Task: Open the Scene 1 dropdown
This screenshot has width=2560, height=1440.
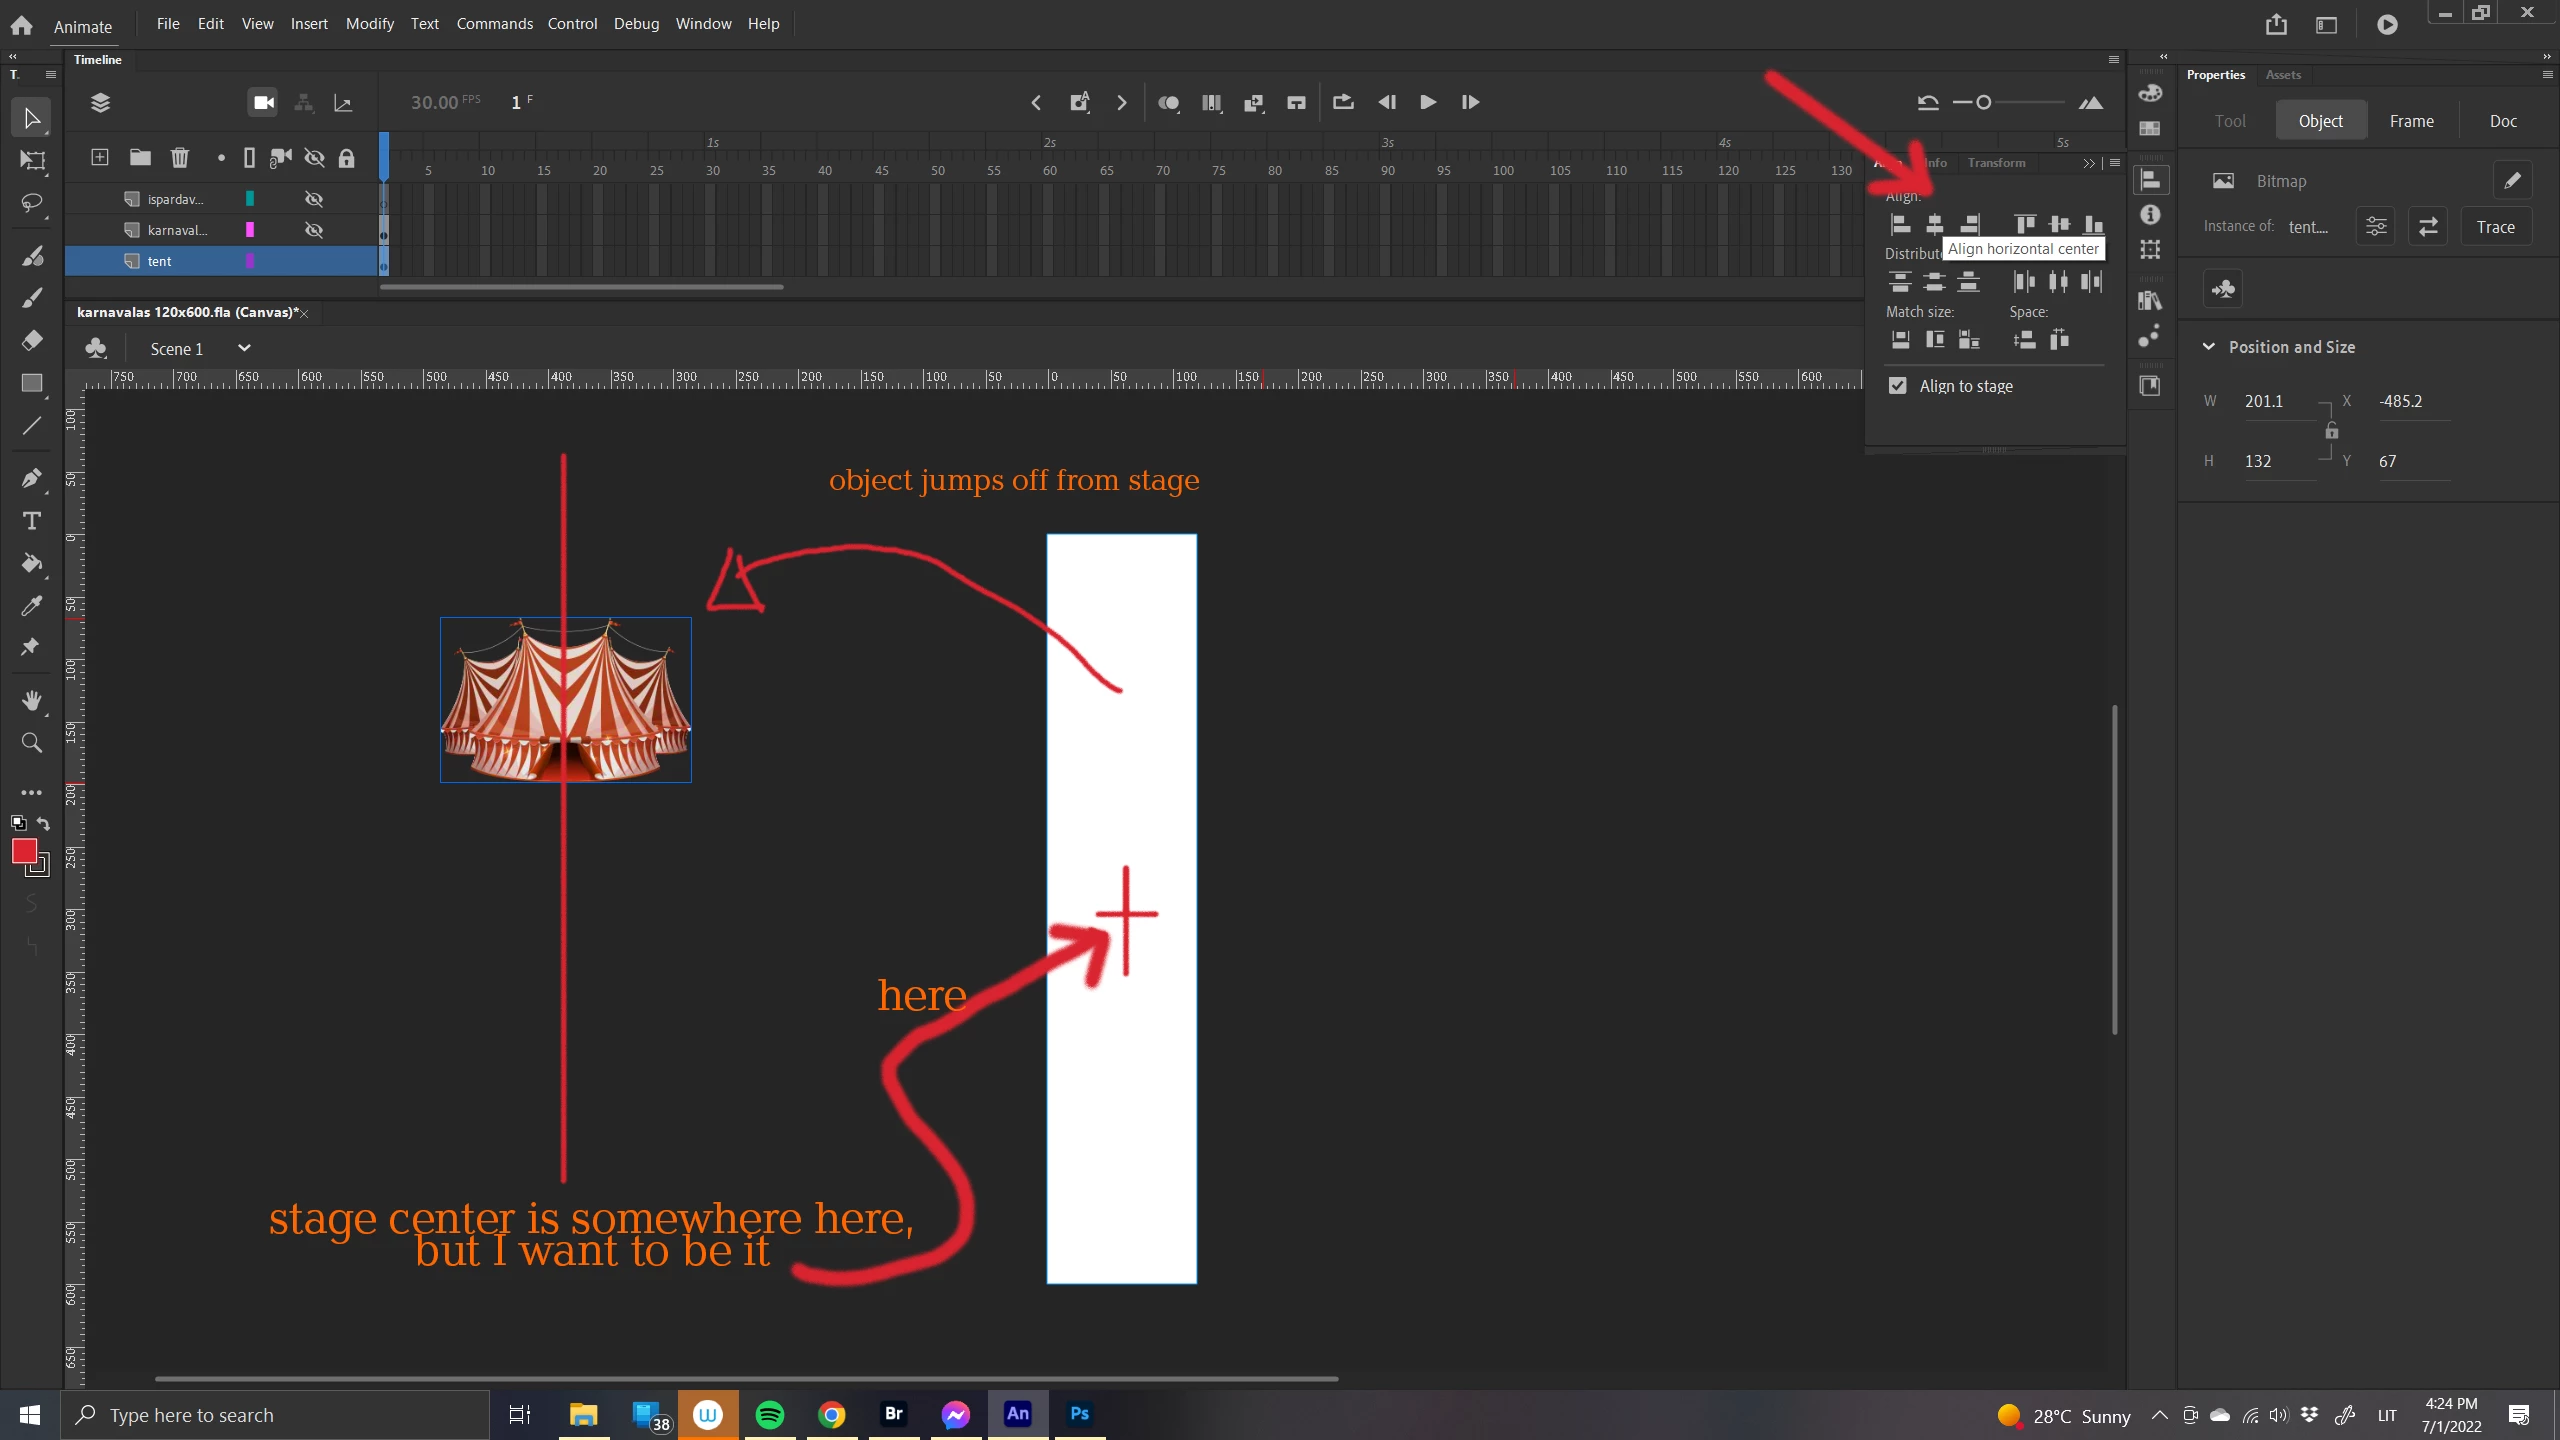Action: coord(243,348)
